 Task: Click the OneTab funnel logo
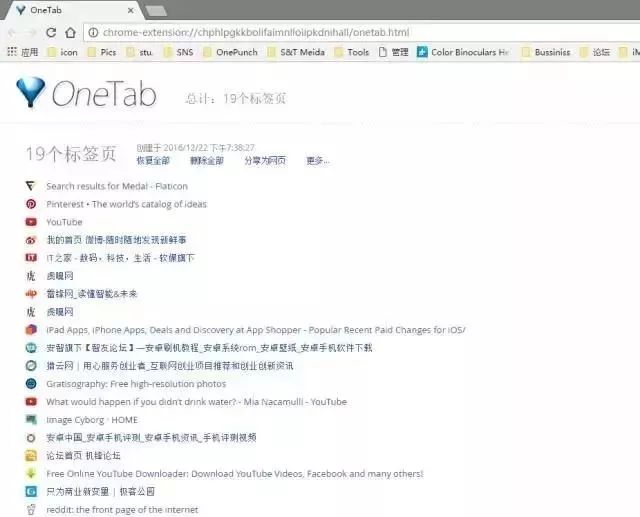click(31, 92)
